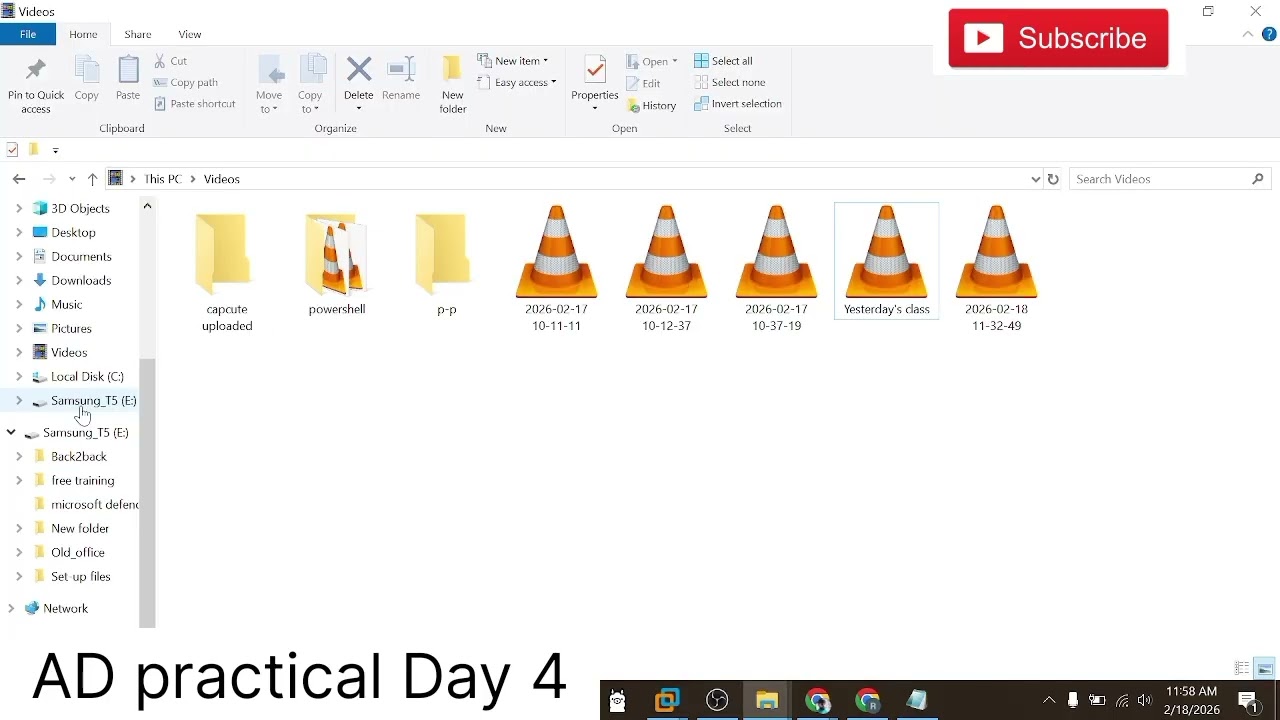Screen dimensions: 1280x720
Task: Select Downloads in navigation pane
Action: pos(81,281)
